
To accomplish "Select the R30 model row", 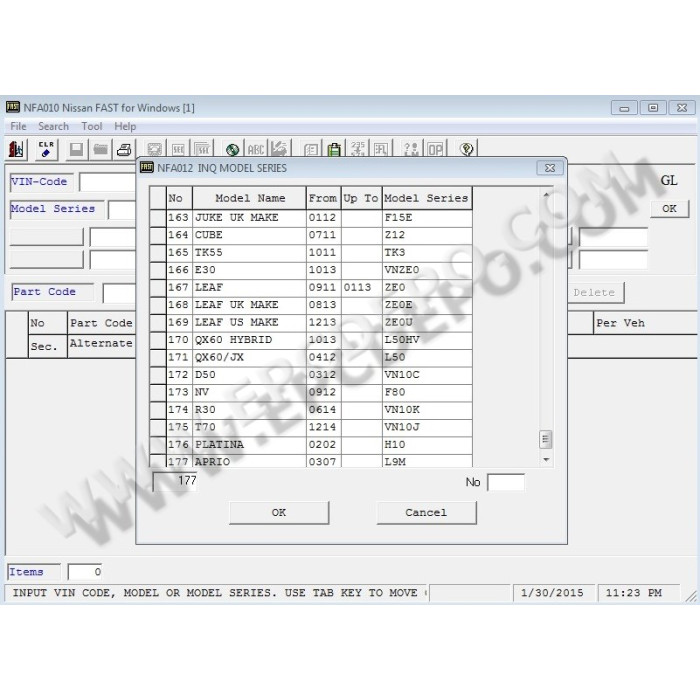I will 311,410.
